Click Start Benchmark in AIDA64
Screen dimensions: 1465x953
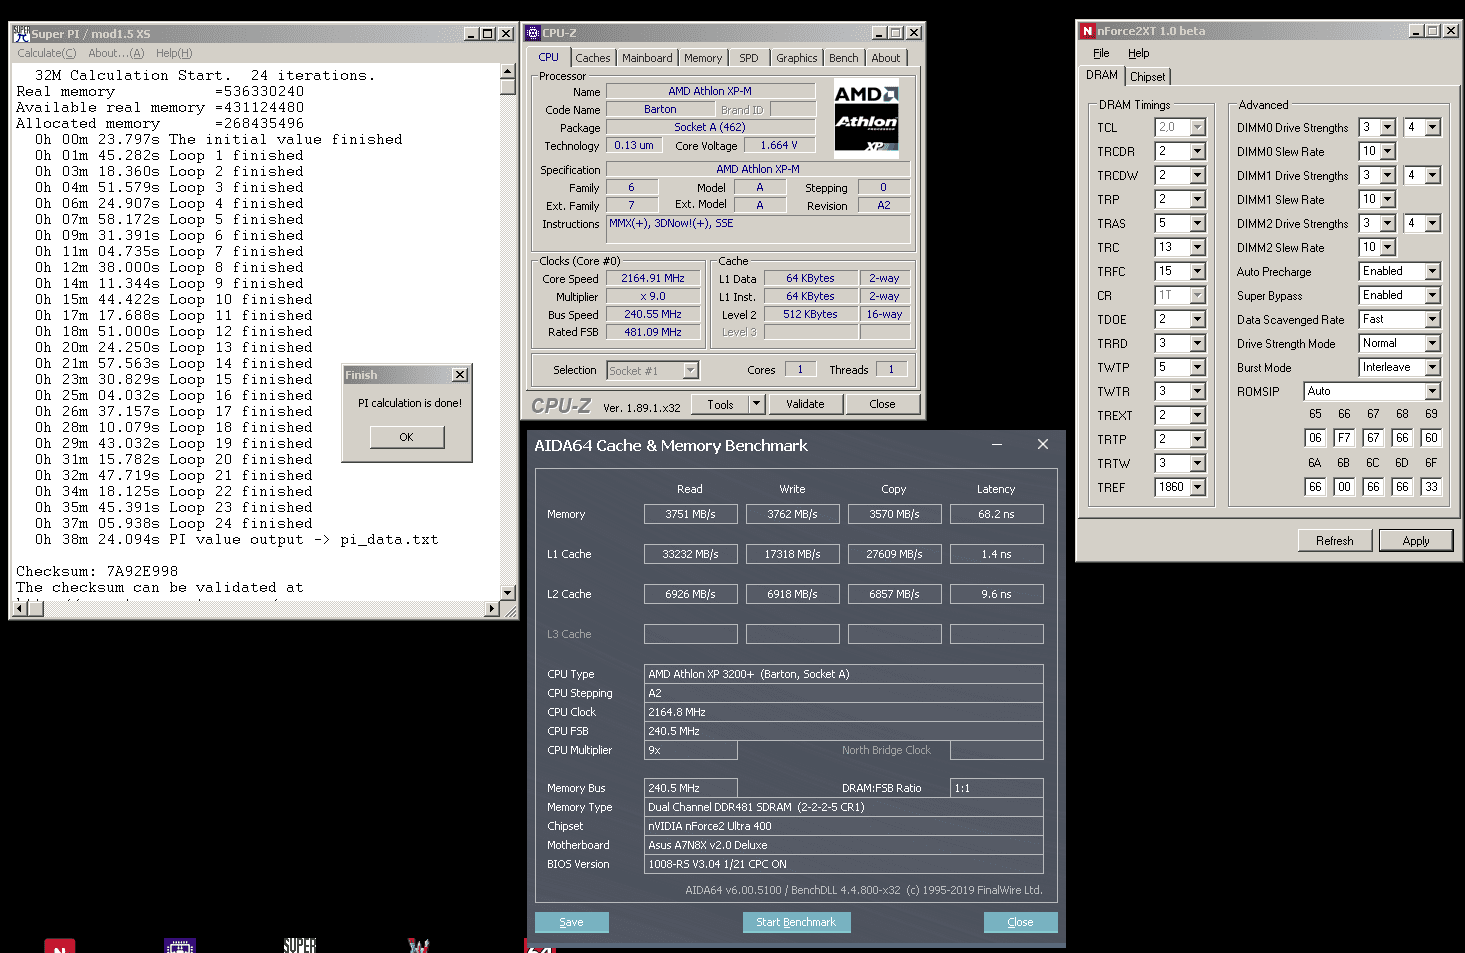(x=796, y=922)
